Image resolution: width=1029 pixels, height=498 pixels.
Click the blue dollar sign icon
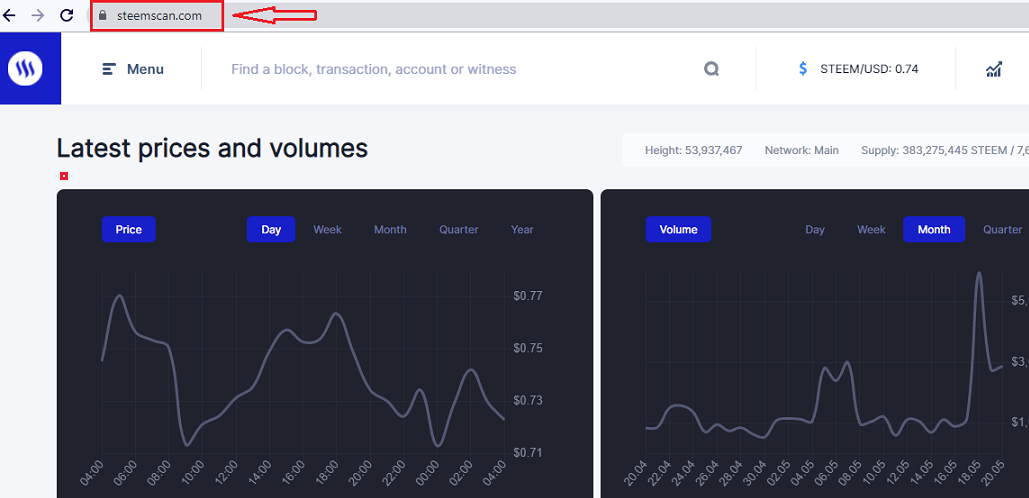(803, 69)
